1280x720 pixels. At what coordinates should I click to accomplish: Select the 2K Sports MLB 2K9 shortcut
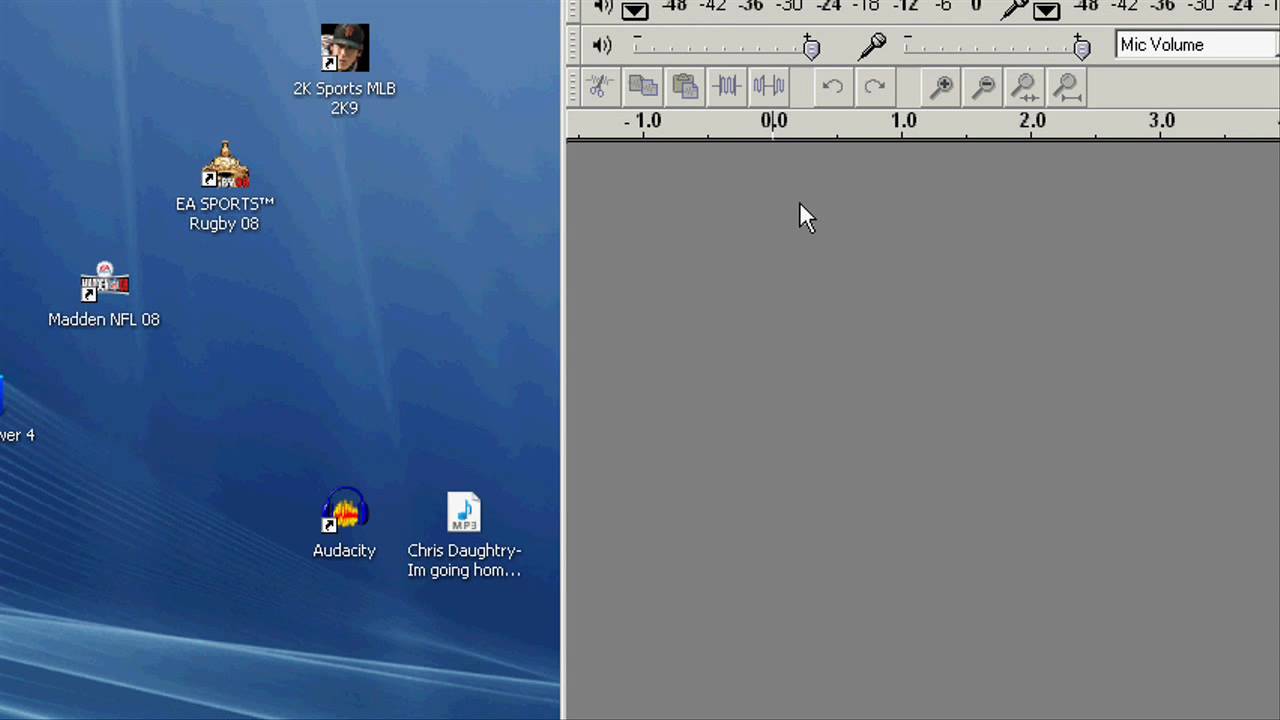[344, 70]
